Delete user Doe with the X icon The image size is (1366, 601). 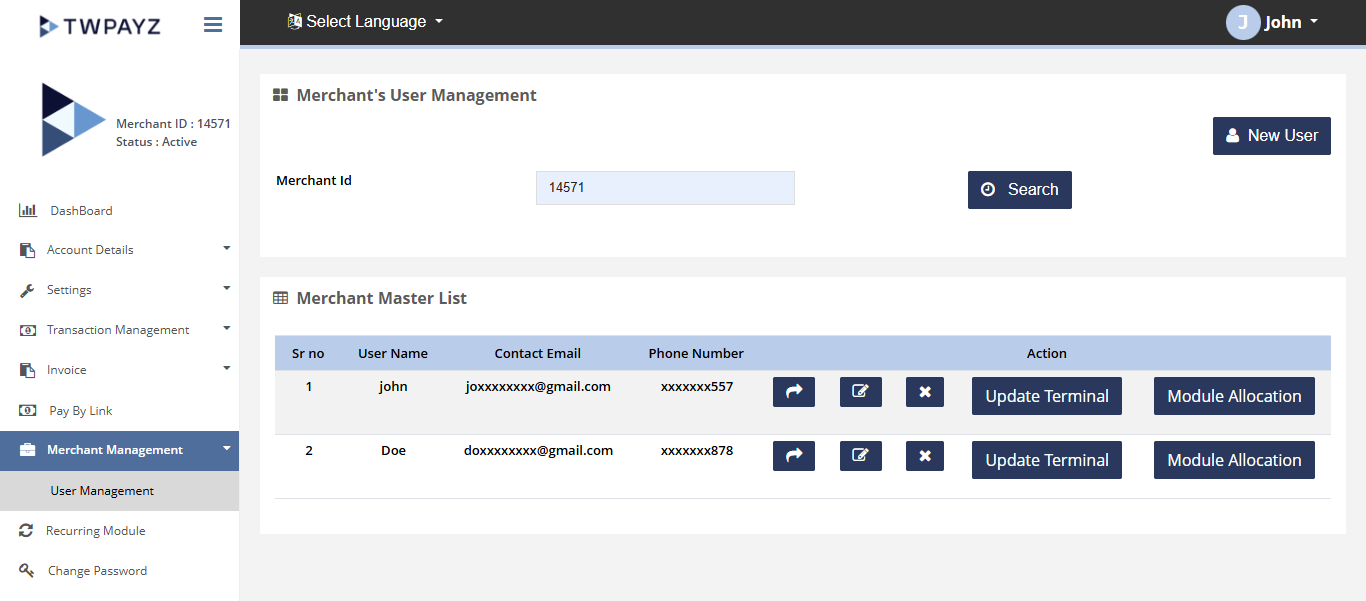pyautogui.click(x=925, y=456)
